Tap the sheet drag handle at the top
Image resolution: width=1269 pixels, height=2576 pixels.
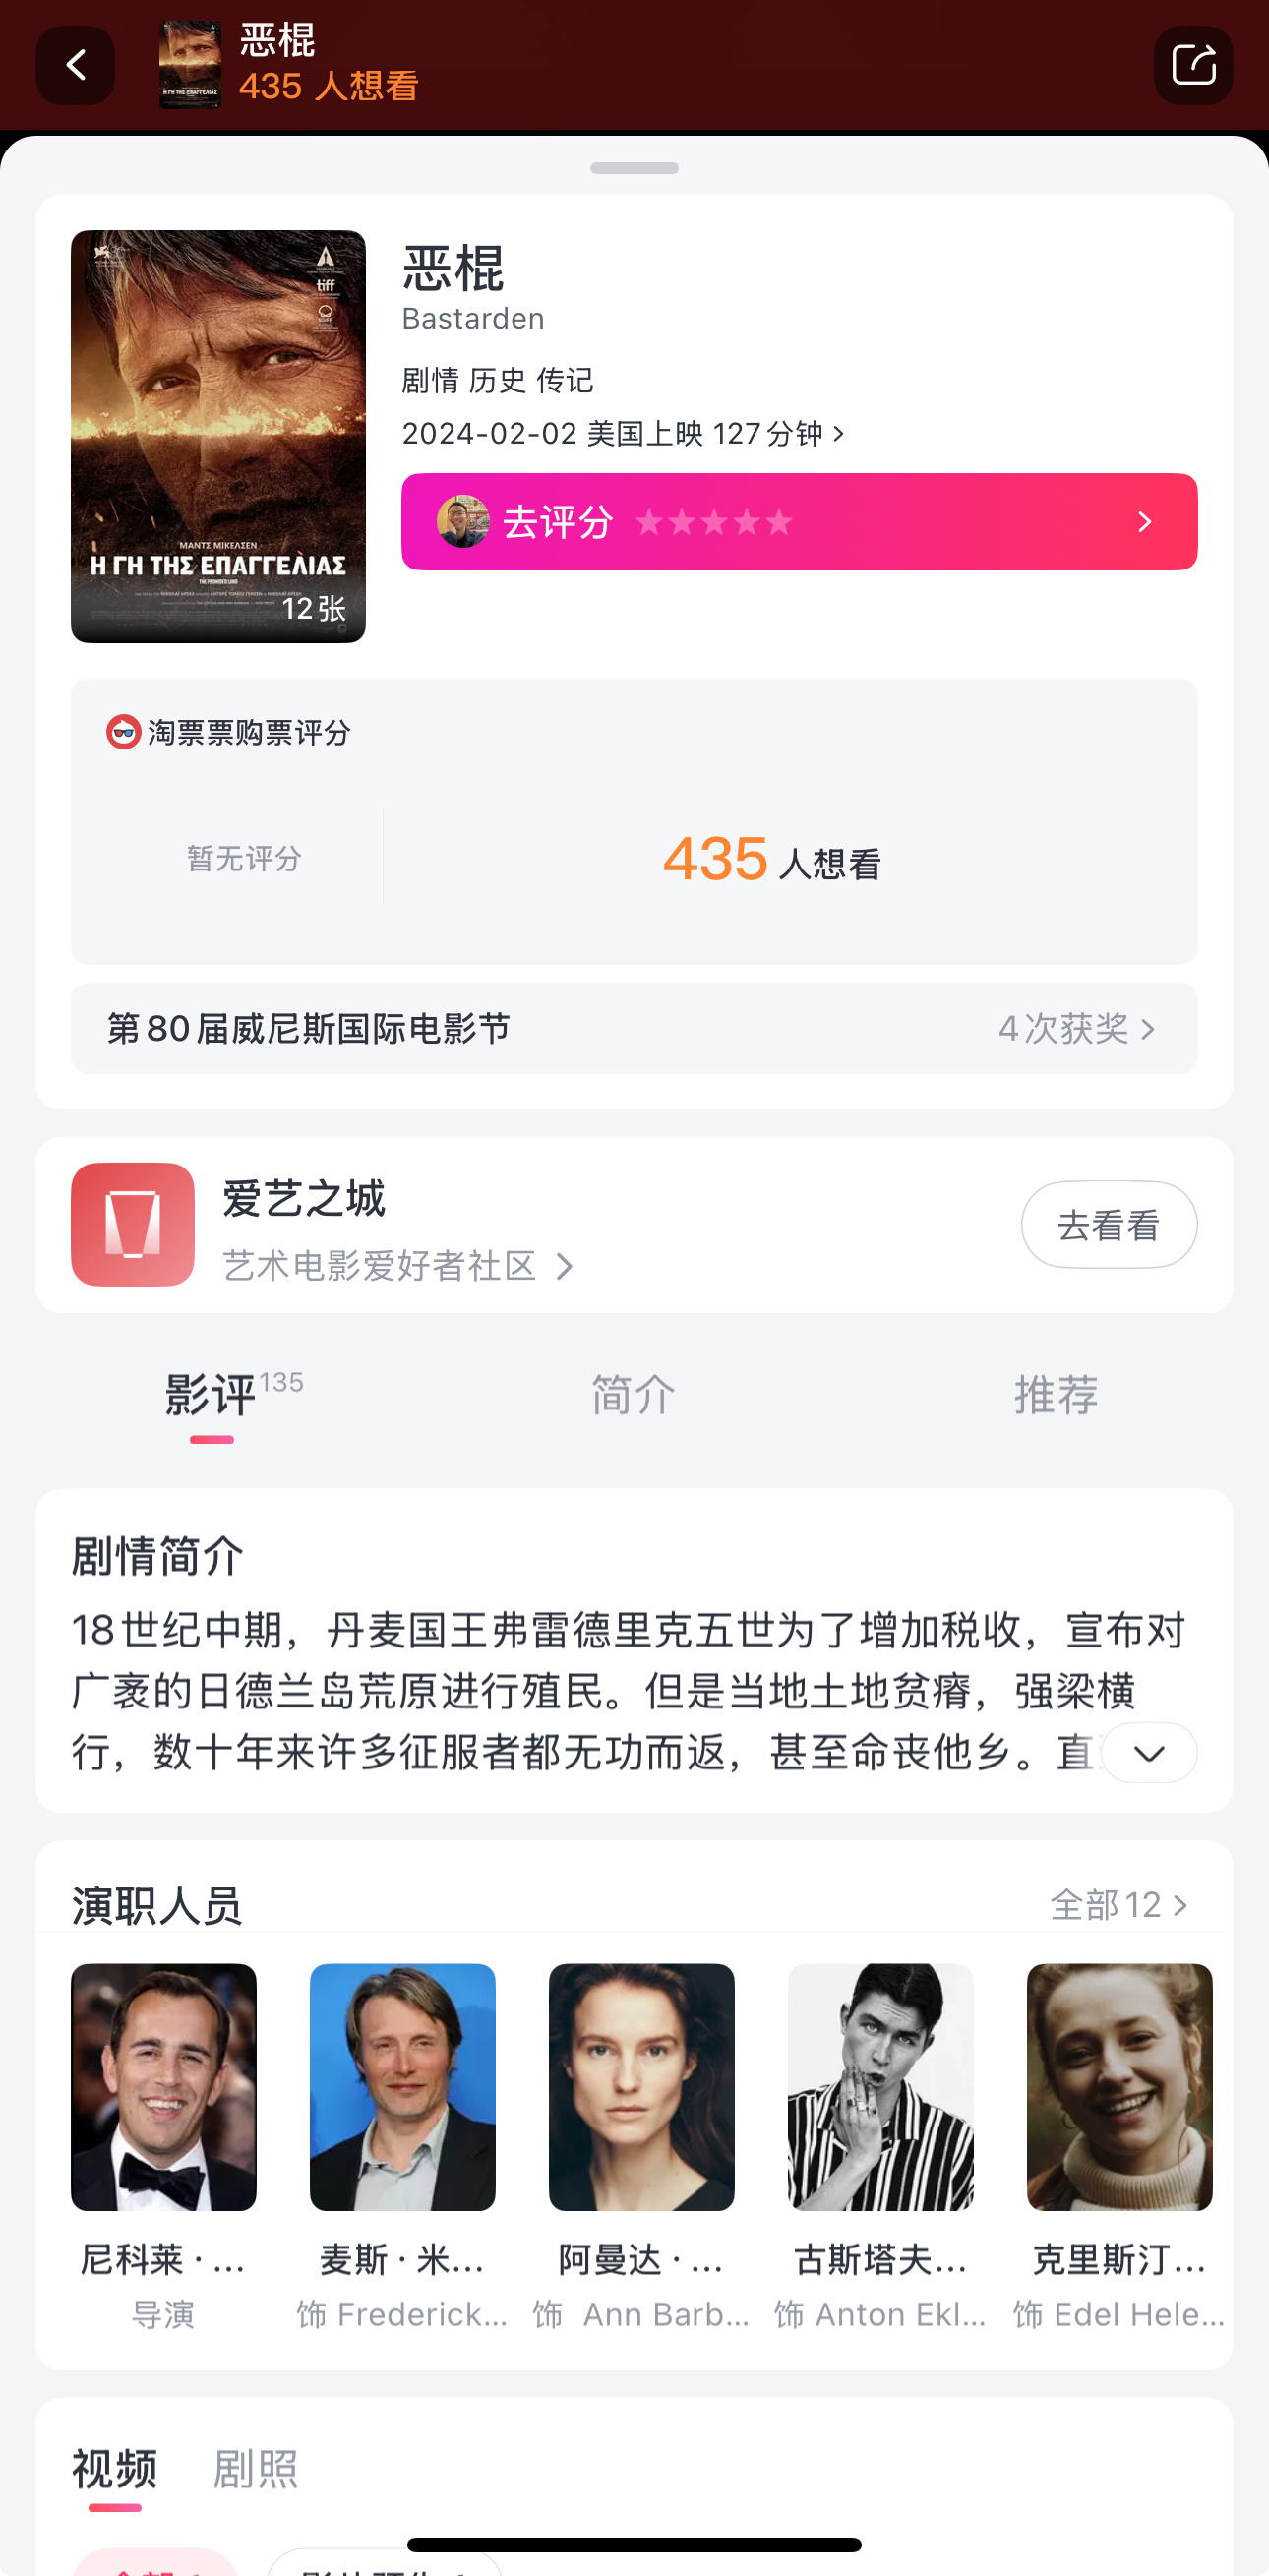click(634, 168)
